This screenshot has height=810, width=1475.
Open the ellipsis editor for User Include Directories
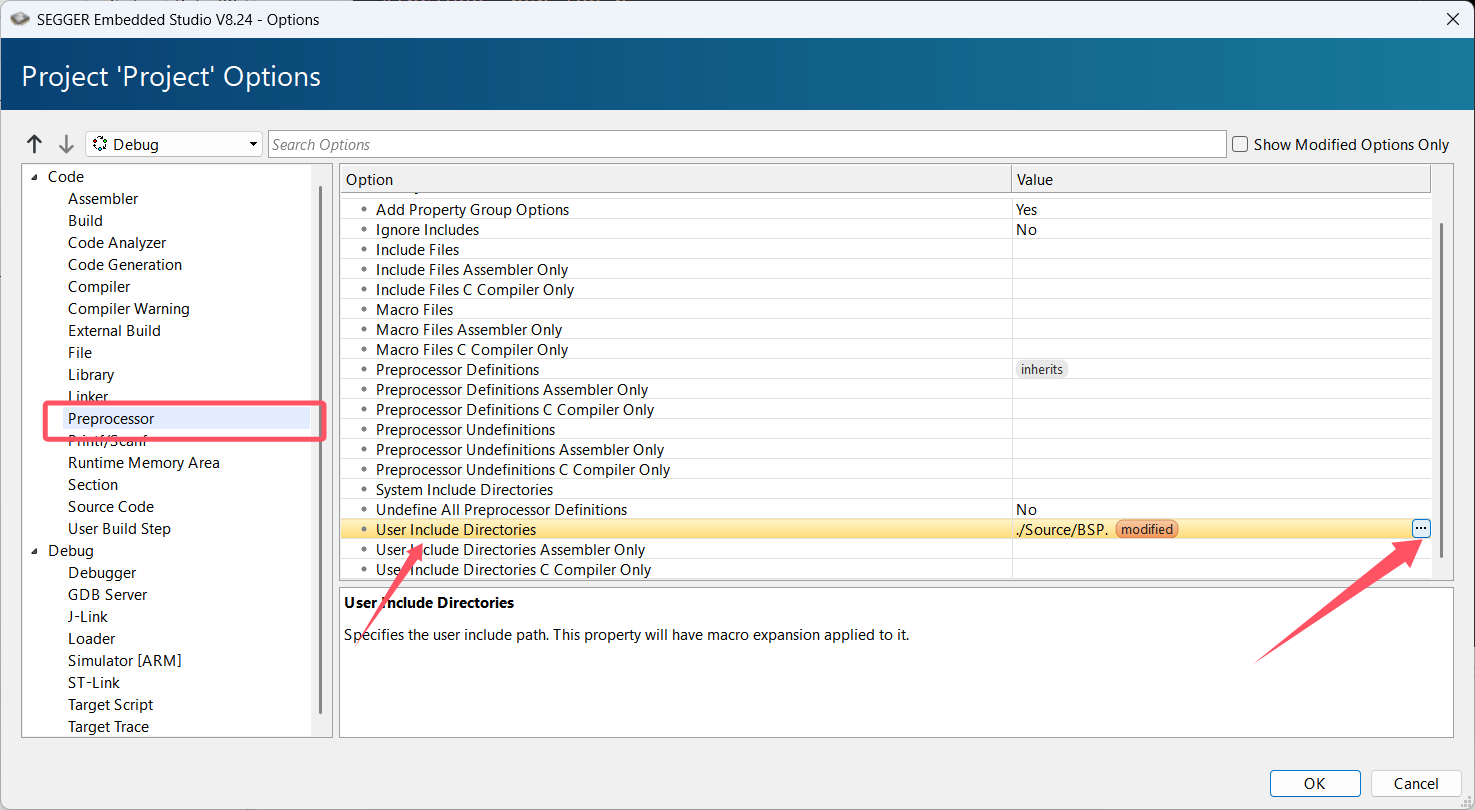[1421, 529]
